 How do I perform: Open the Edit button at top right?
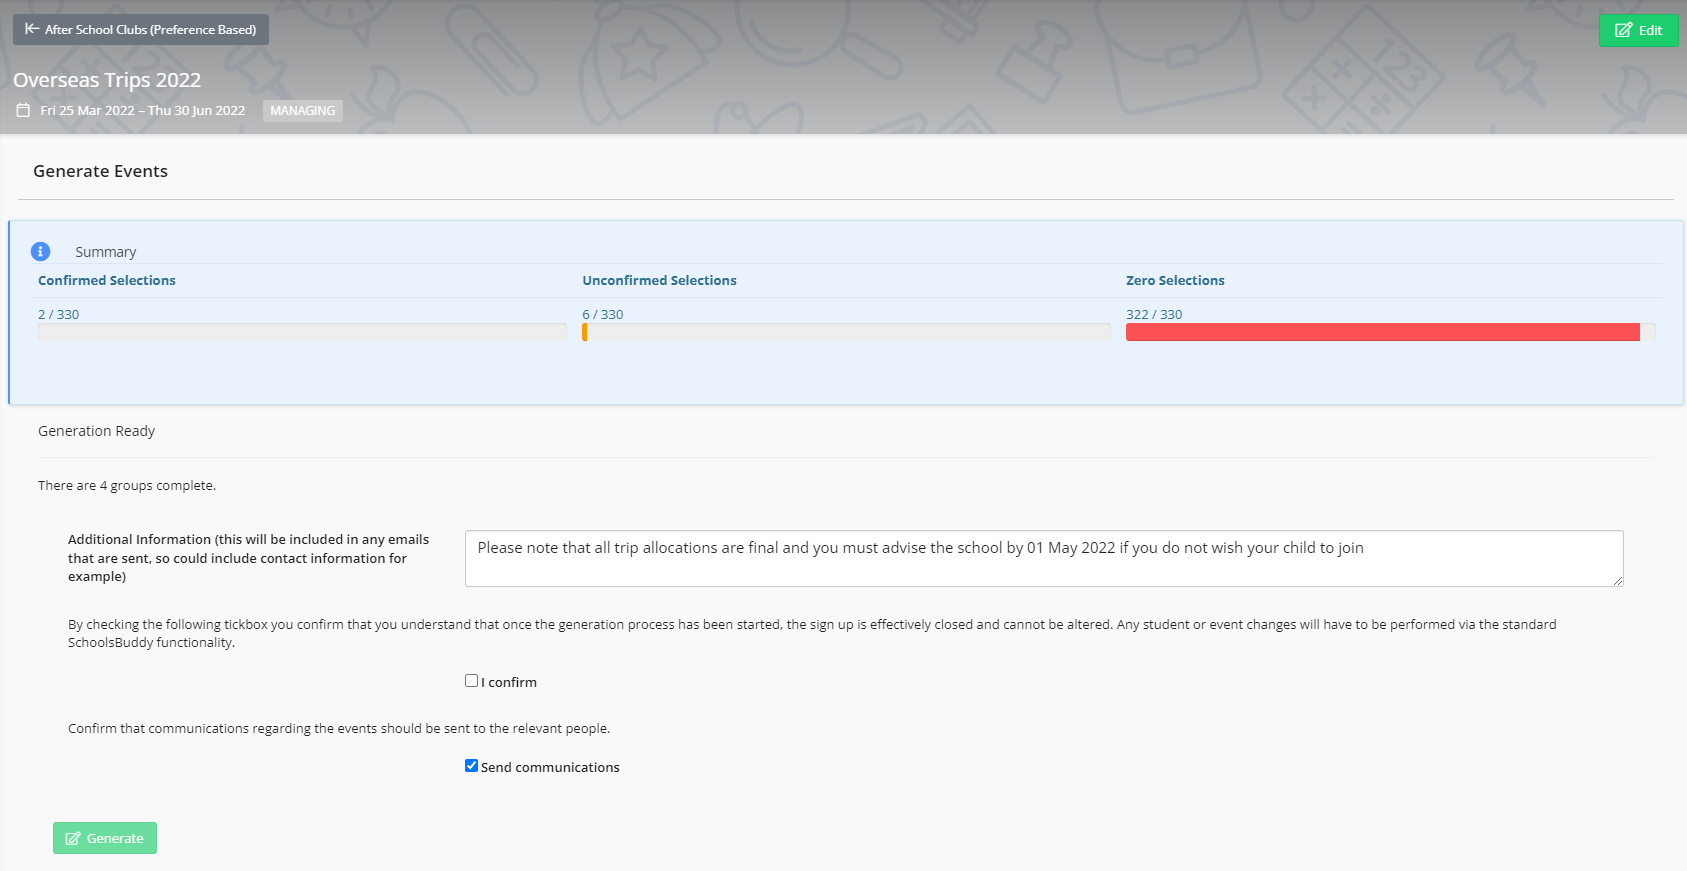click(1638, 30)
